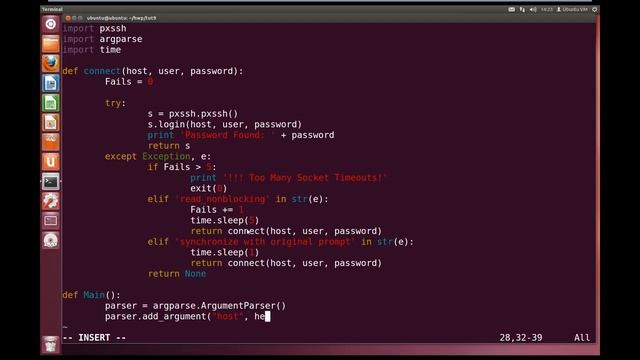Screen dimensions: 640x360
Task: Click the 'time.sleep(5)' line
Action: [x=224, y=220]
